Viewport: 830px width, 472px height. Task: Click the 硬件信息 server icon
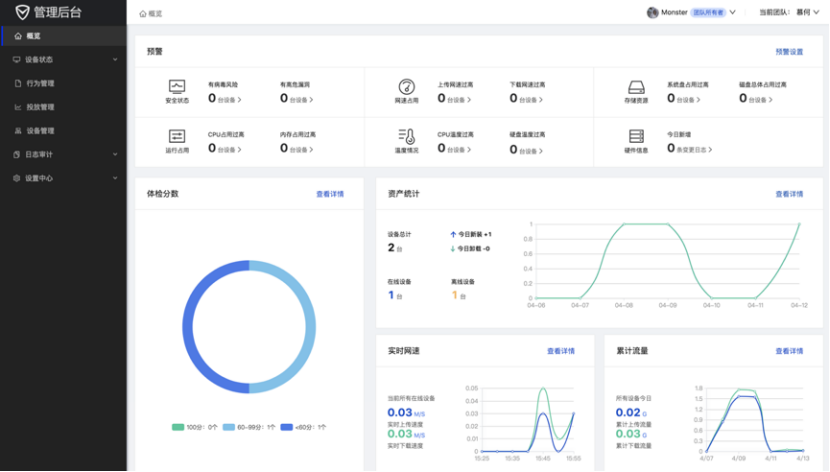636,136
